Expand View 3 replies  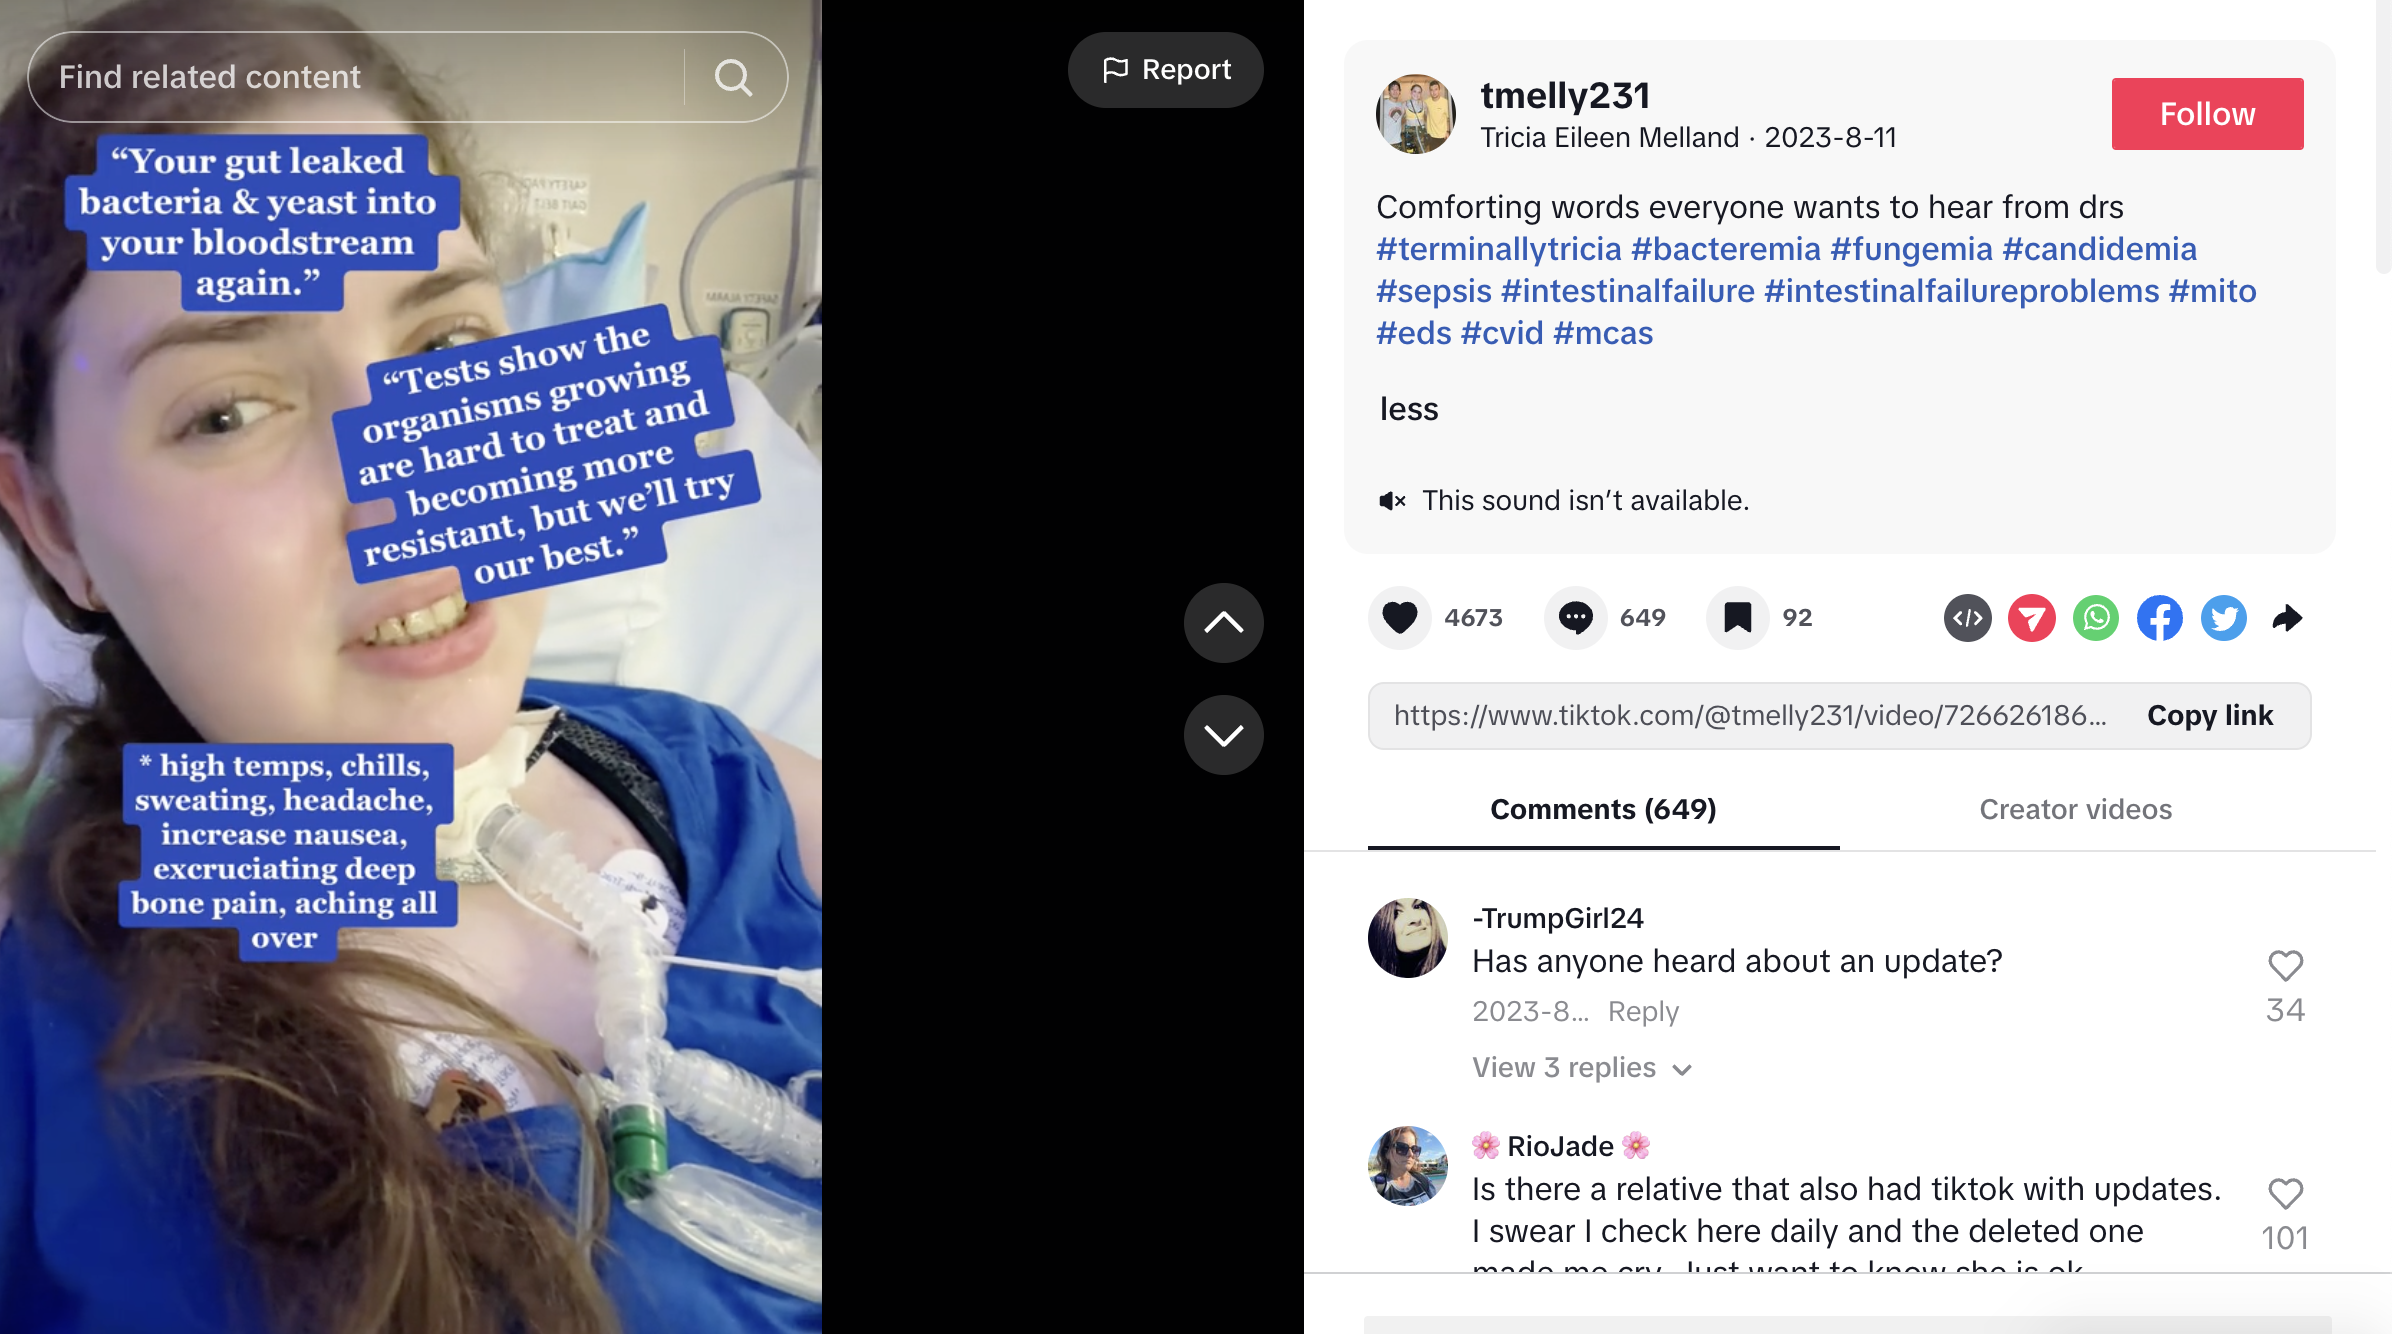point(1581,1068)
